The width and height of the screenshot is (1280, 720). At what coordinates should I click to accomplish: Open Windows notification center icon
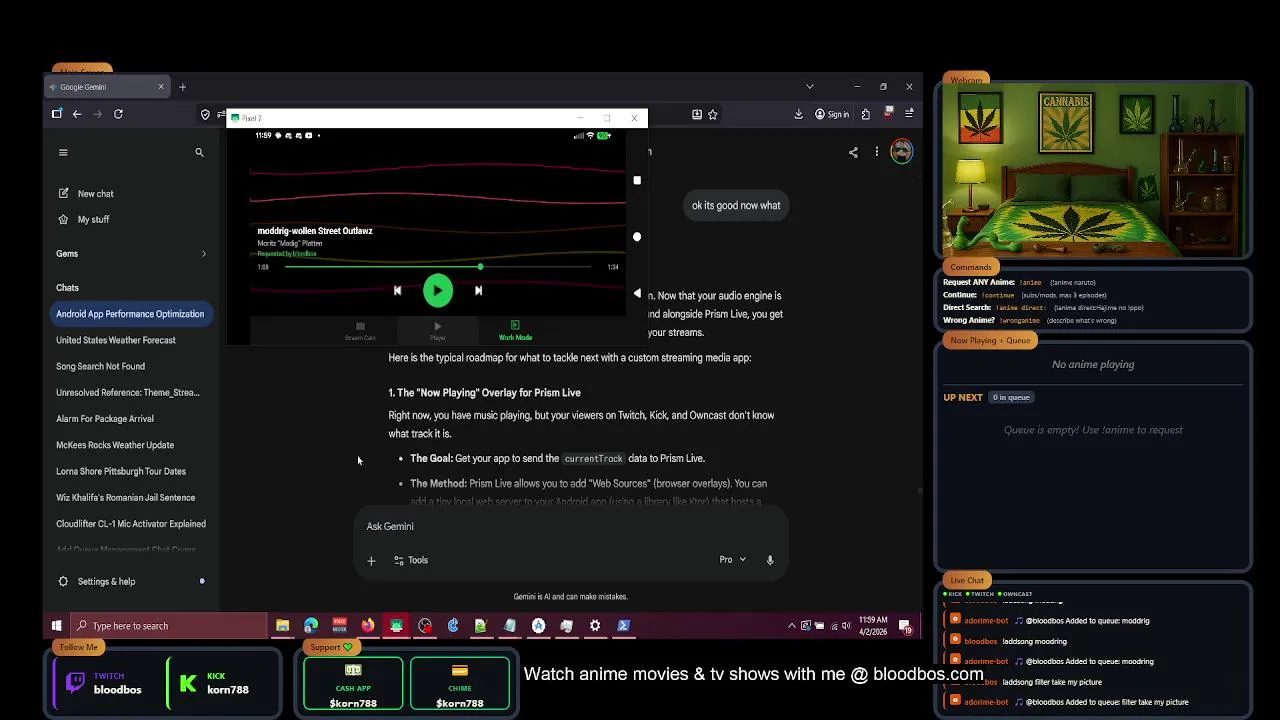tap(905, 627)
